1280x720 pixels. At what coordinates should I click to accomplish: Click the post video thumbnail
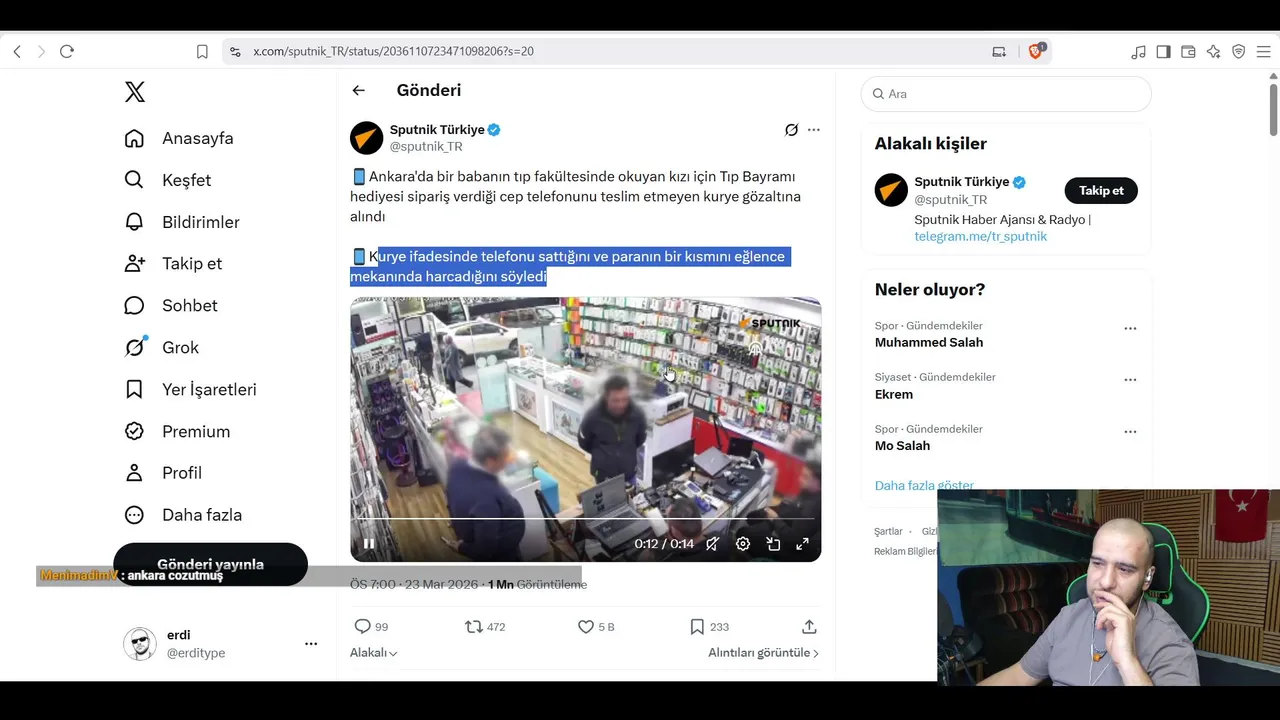[x=585, y=429]
